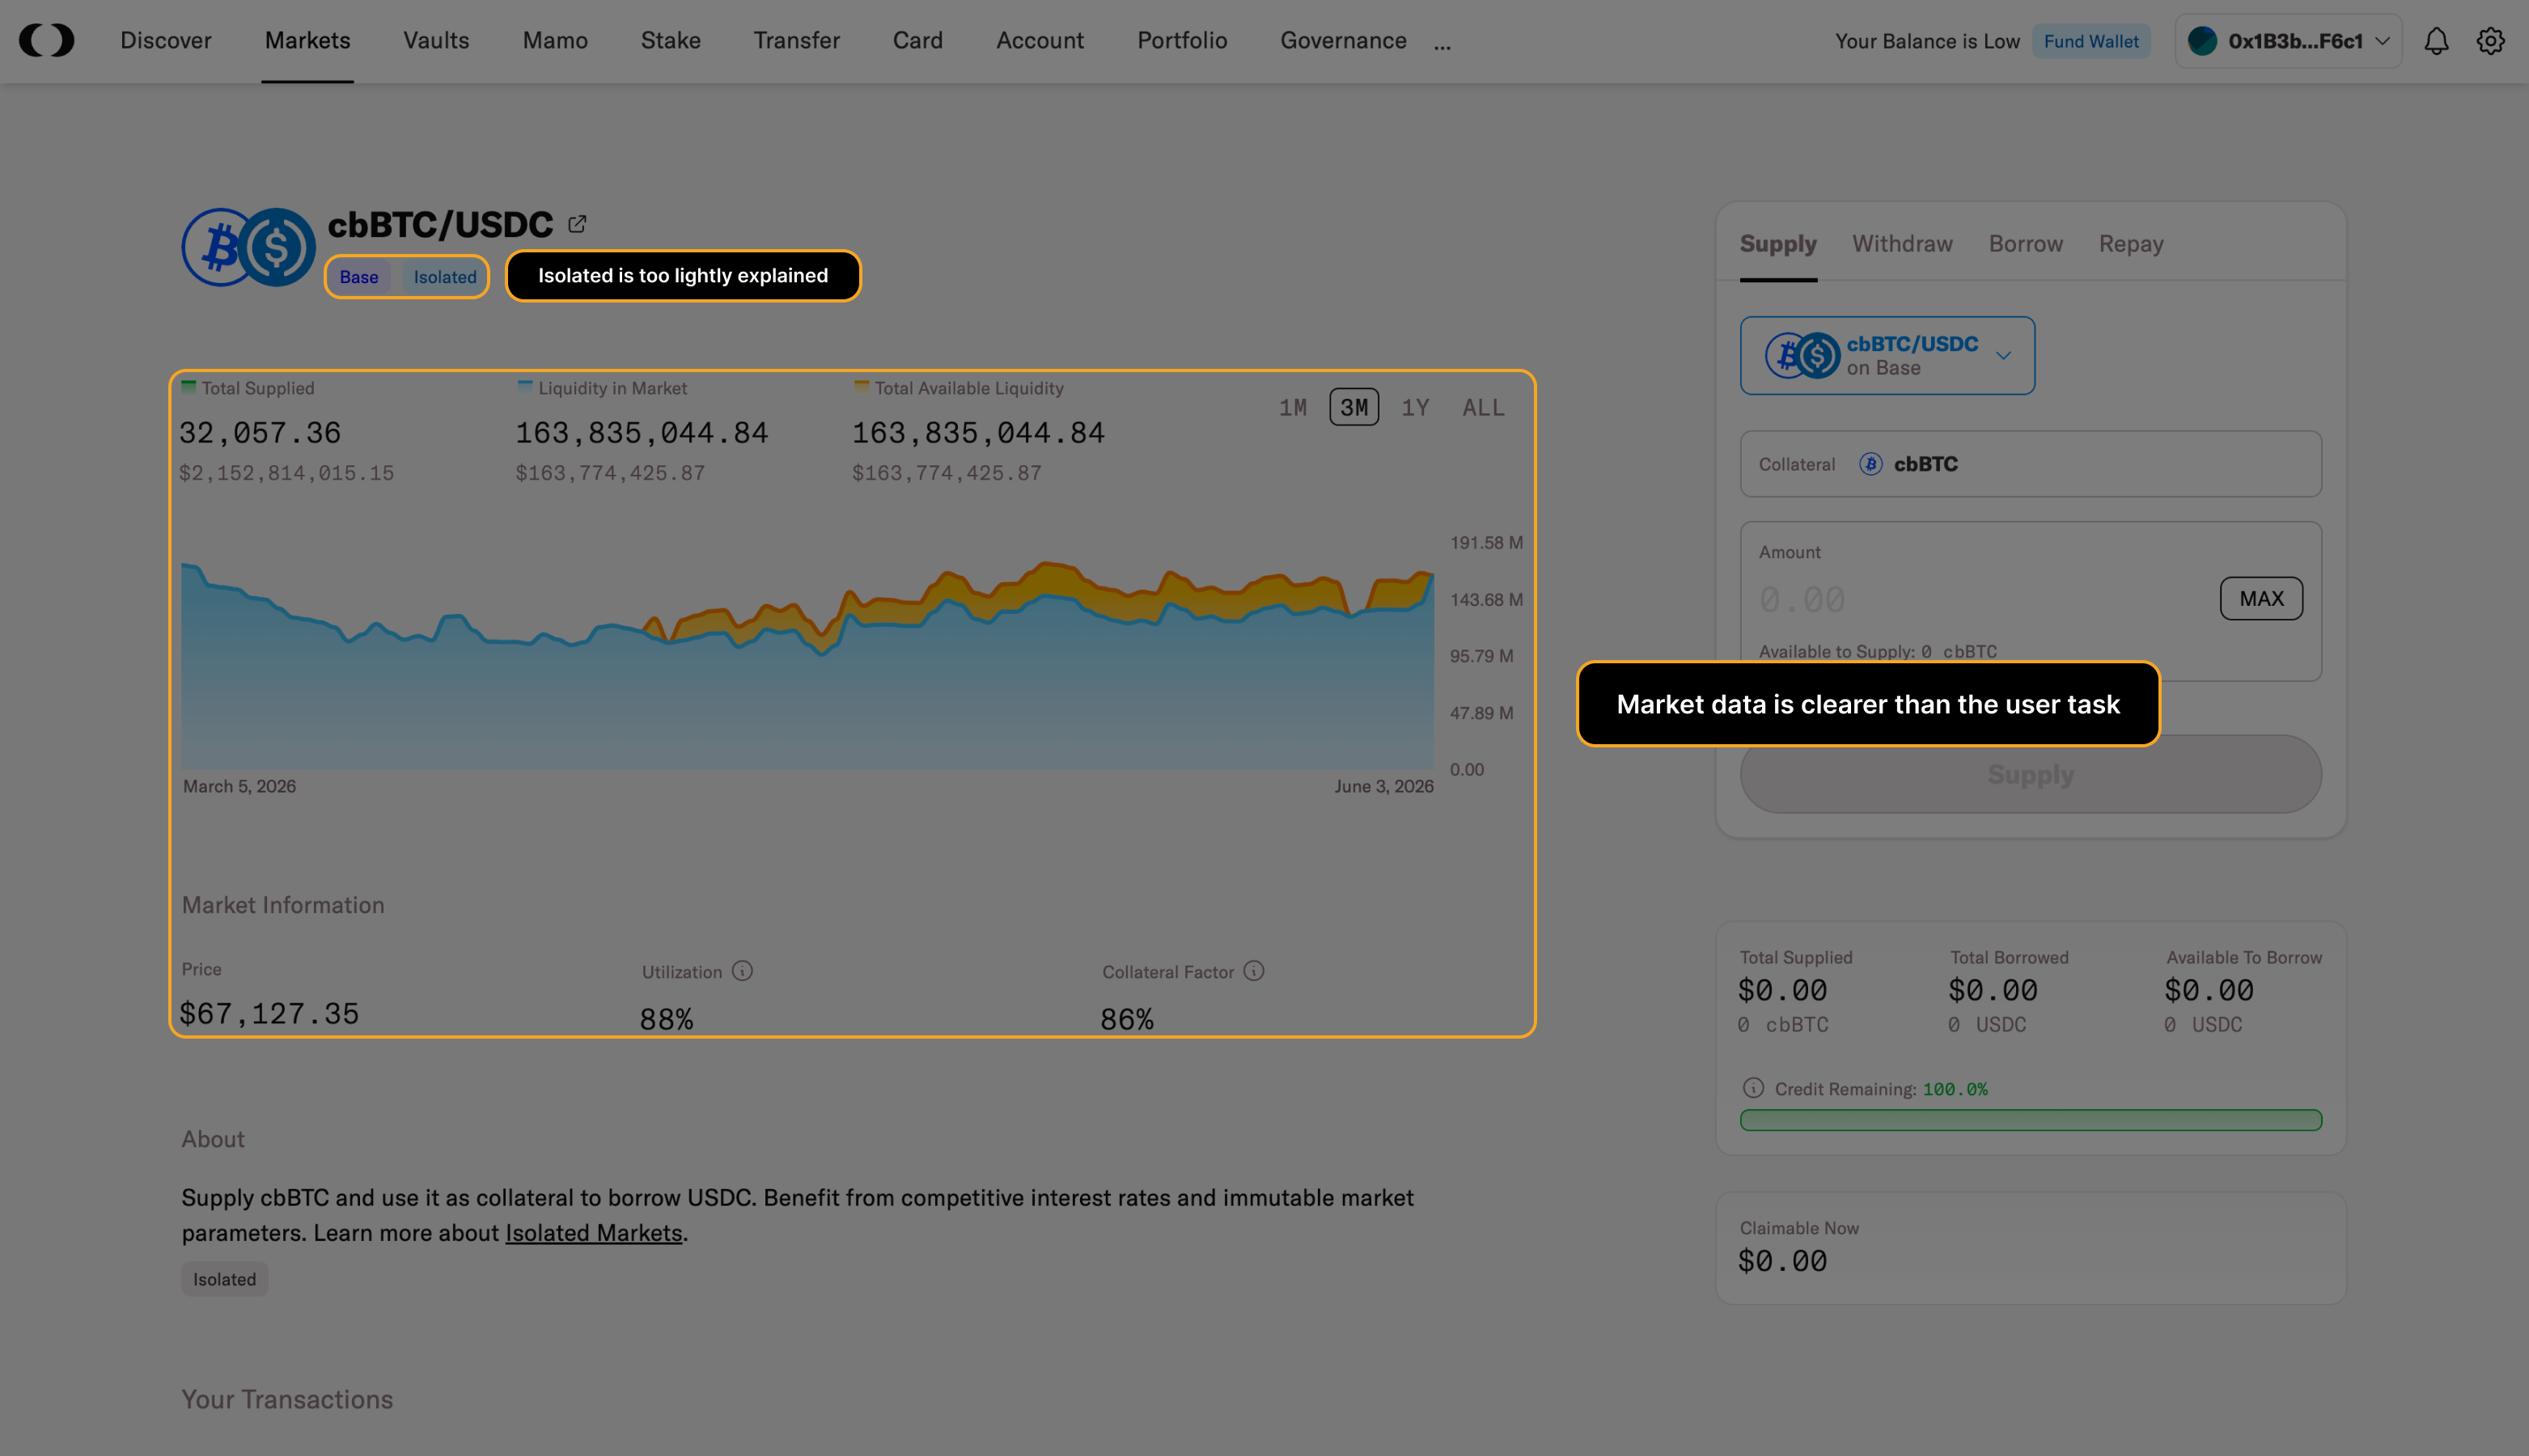The height and width of the screenshot is (1456, 2529).
Task: Click the Available To Borrow $0.00 value
Action: click(2209, 990)
